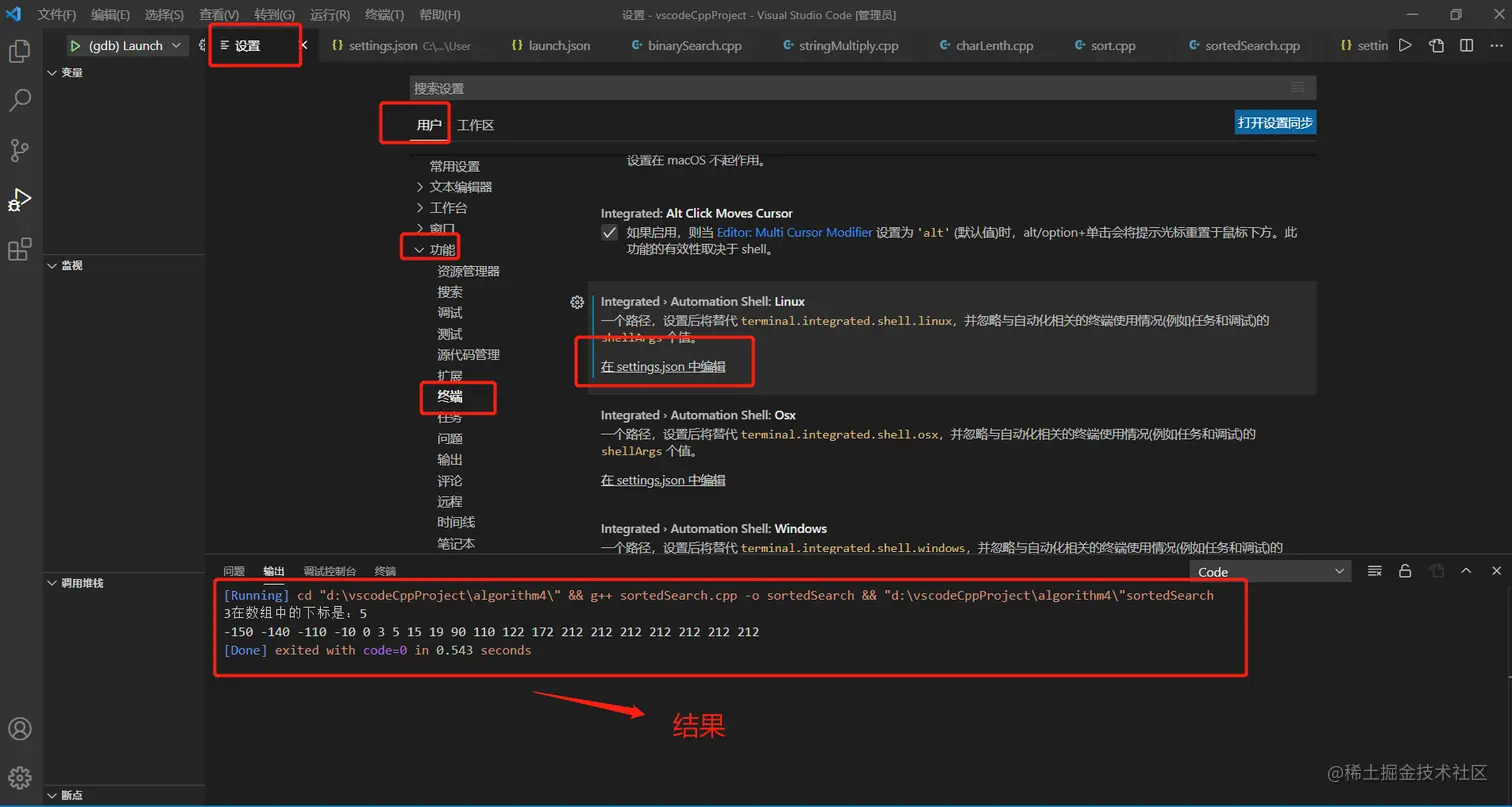Select 终端 in settings tree
The height and width of the screenshot is (807, 1512).
point(449,397)
